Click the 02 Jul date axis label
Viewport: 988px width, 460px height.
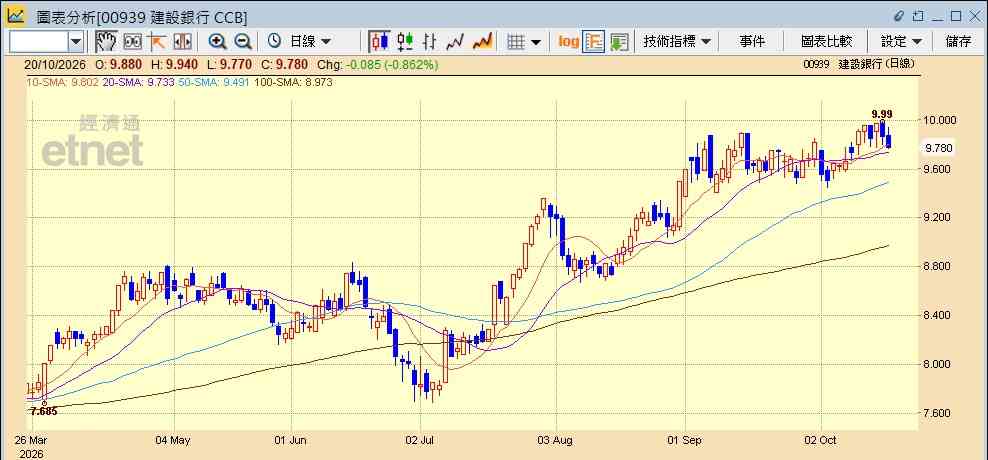click(420, 440)
